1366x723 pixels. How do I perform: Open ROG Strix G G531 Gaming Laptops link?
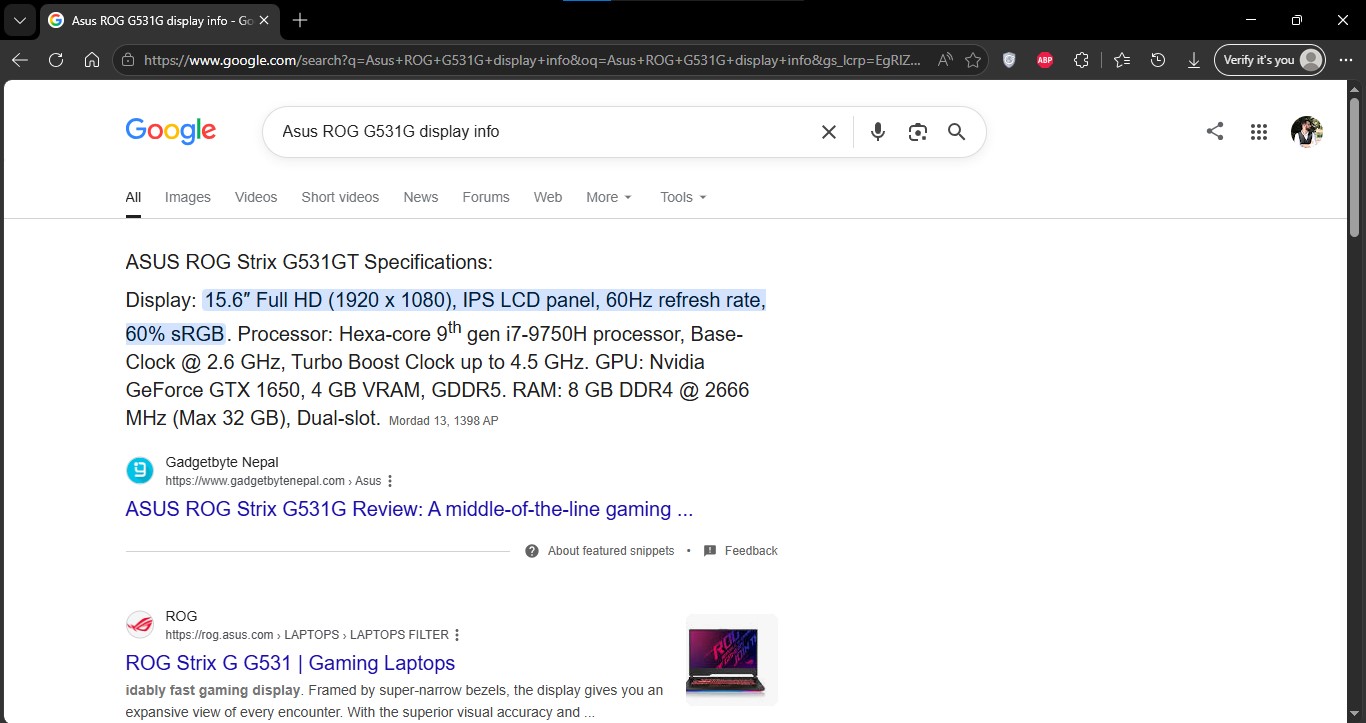point(290,663)
